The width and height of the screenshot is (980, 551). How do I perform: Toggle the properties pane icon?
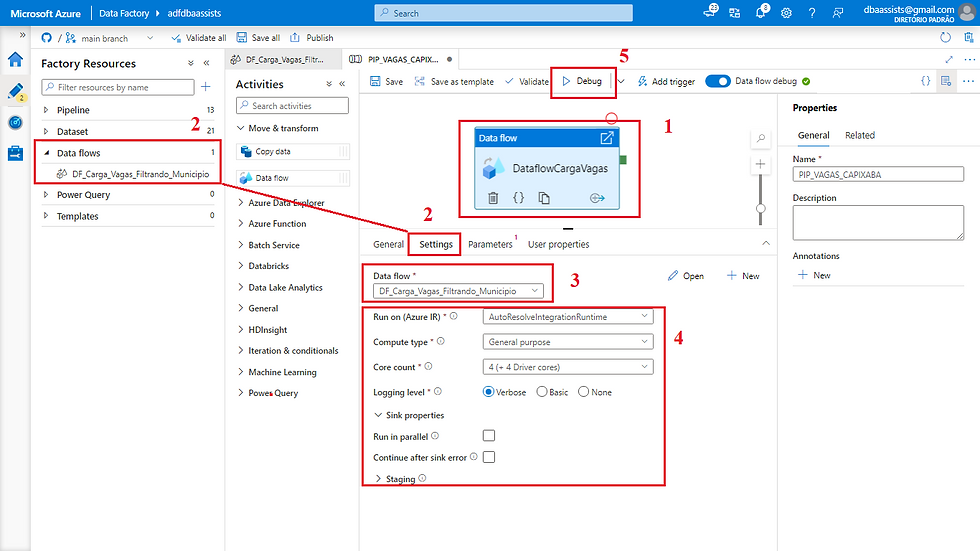click(946, 81)
